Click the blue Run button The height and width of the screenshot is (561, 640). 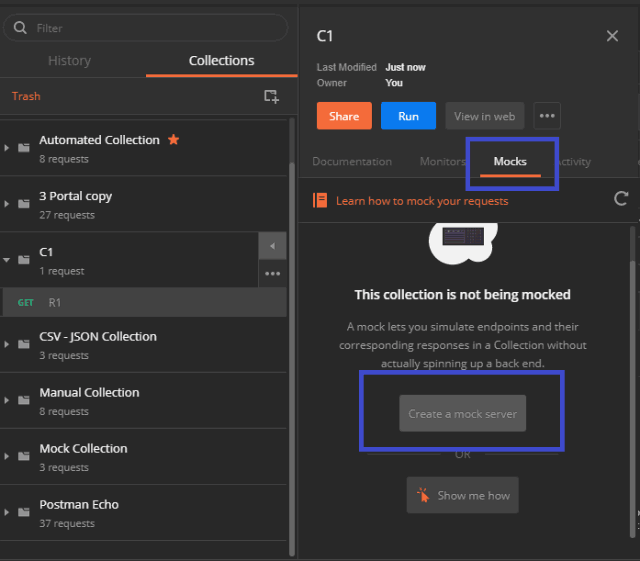[x=408, y=116]
